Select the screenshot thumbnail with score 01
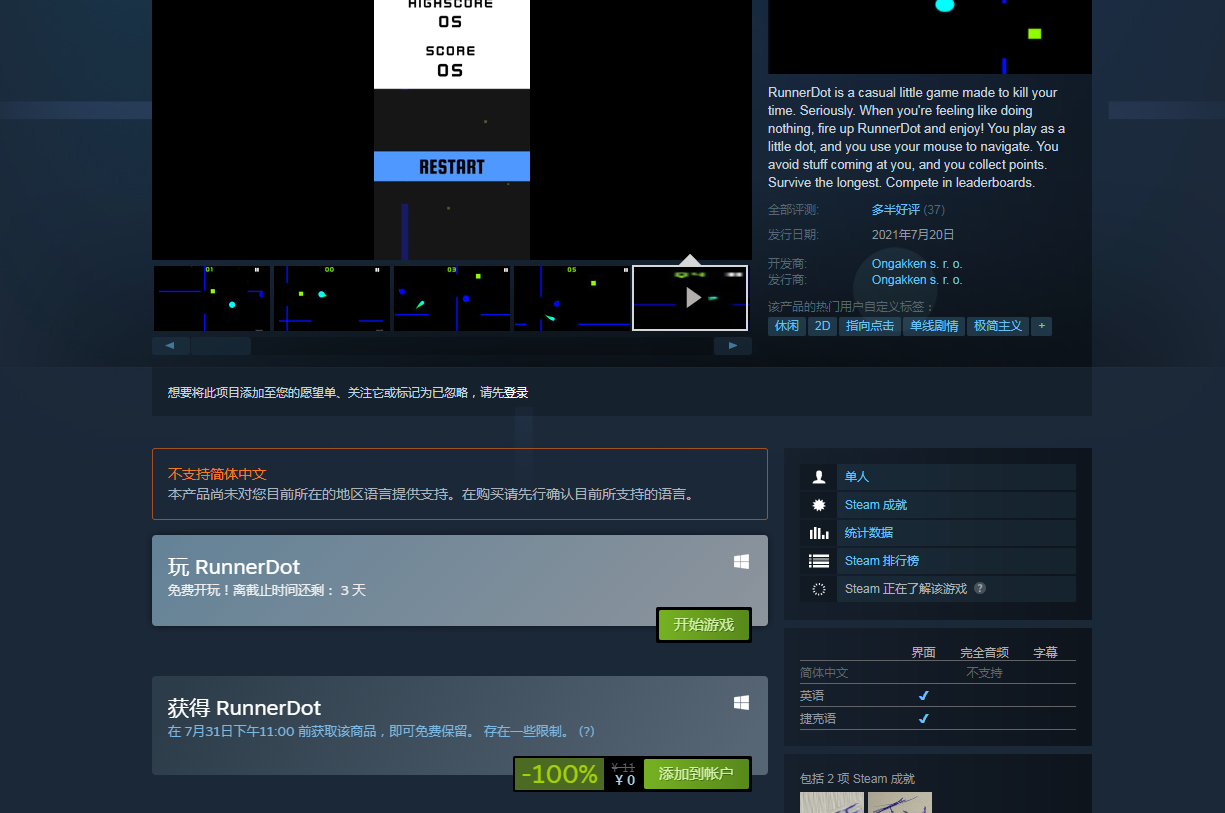The width and height of the screenshot is (1225, 813). [x=212, y=298]
